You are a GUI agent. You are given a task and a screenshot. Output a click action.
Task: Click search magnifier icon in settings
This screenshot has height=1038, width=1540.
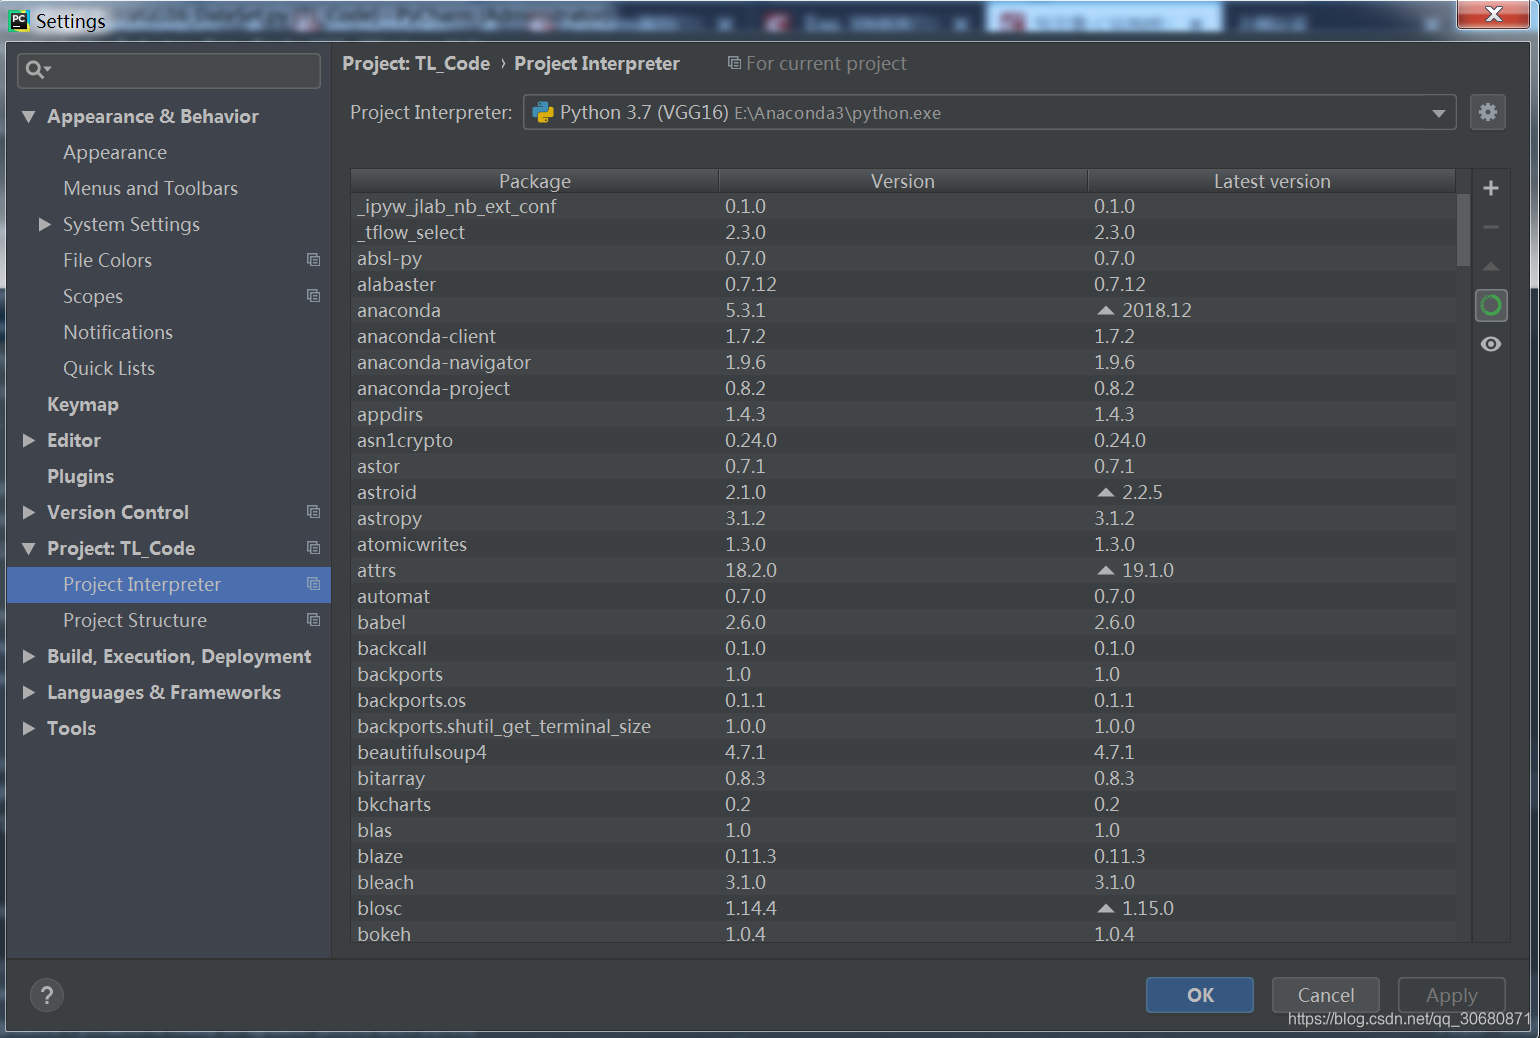[x=37, y=69]
